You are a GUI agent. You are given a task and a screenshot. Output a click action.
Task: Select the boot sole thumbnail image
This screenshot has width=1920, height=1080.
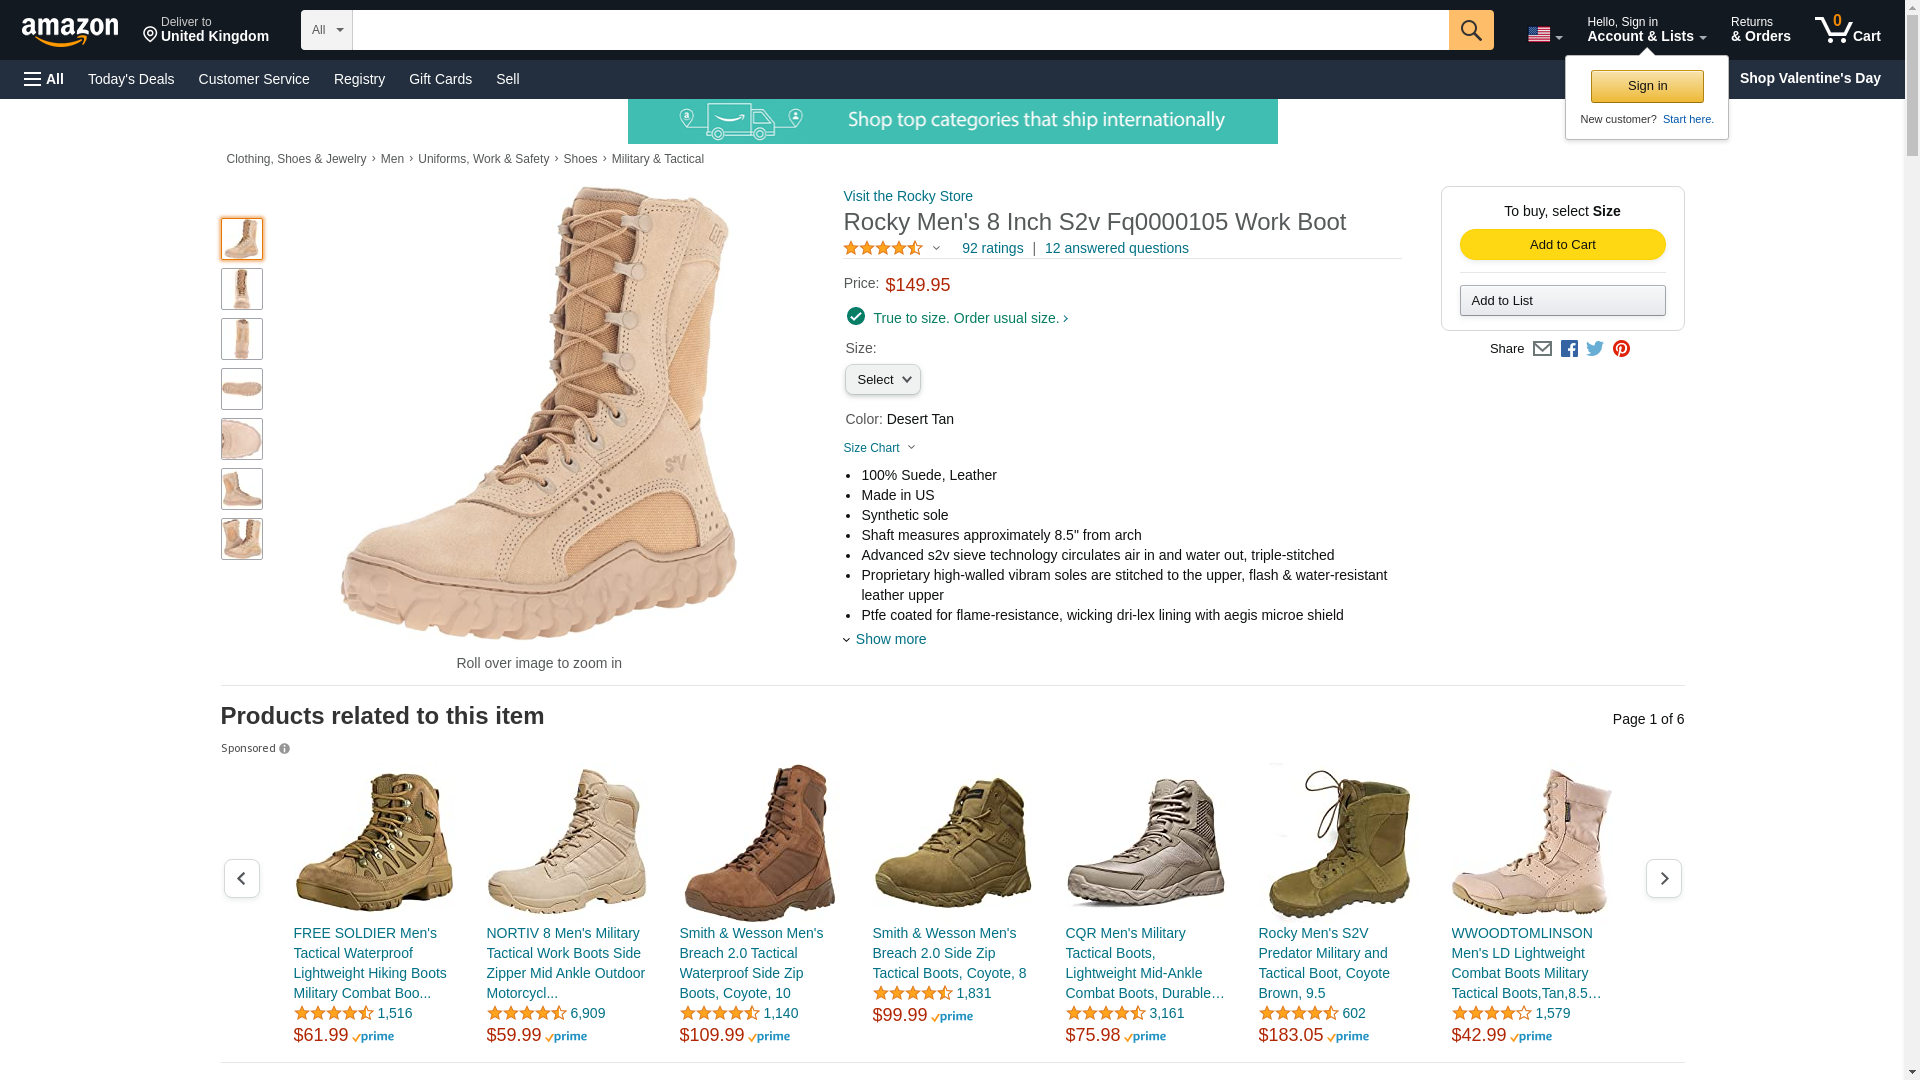tap(242, 389)
